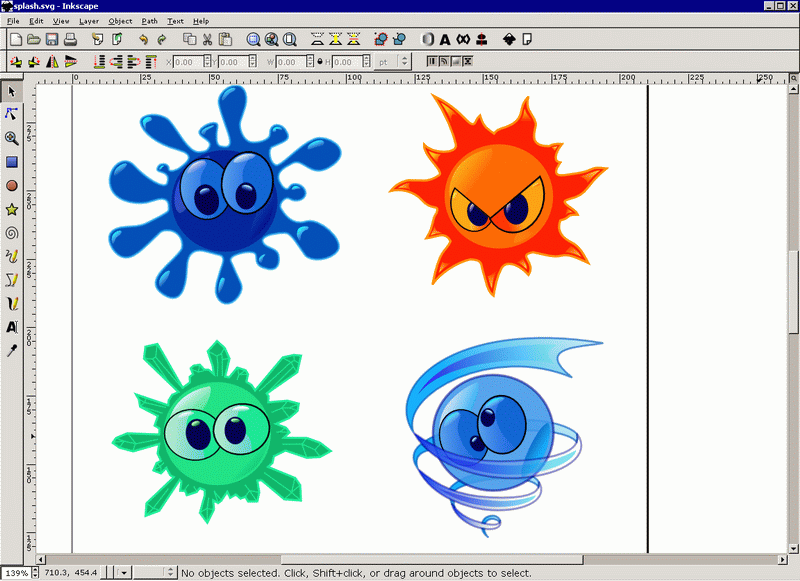Click the X position stepper arrows
800x581 pixels.
(207, 62)
